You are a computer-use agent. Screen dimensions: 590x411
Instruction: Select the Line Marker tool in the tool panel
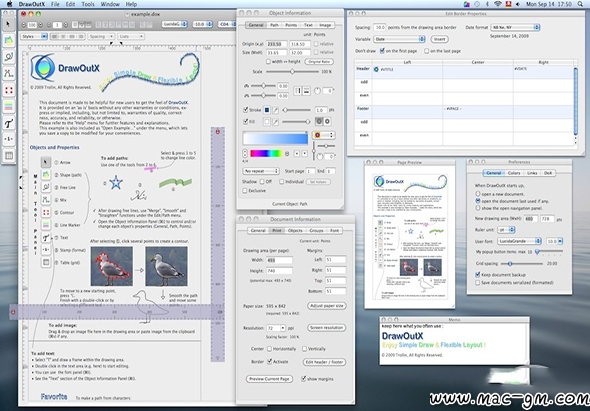click(9, 107)
